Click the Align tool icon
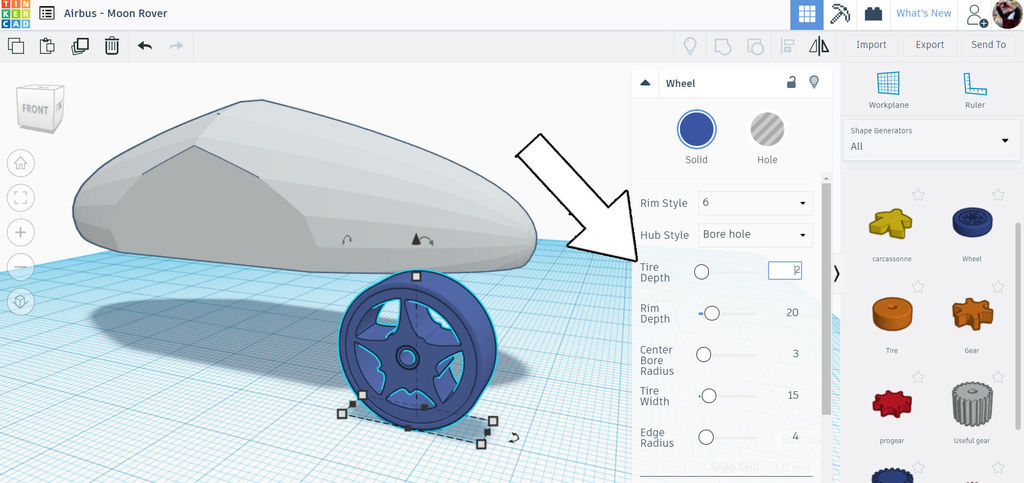Viewport: 1024px width, 483px height. pos(787,46)
